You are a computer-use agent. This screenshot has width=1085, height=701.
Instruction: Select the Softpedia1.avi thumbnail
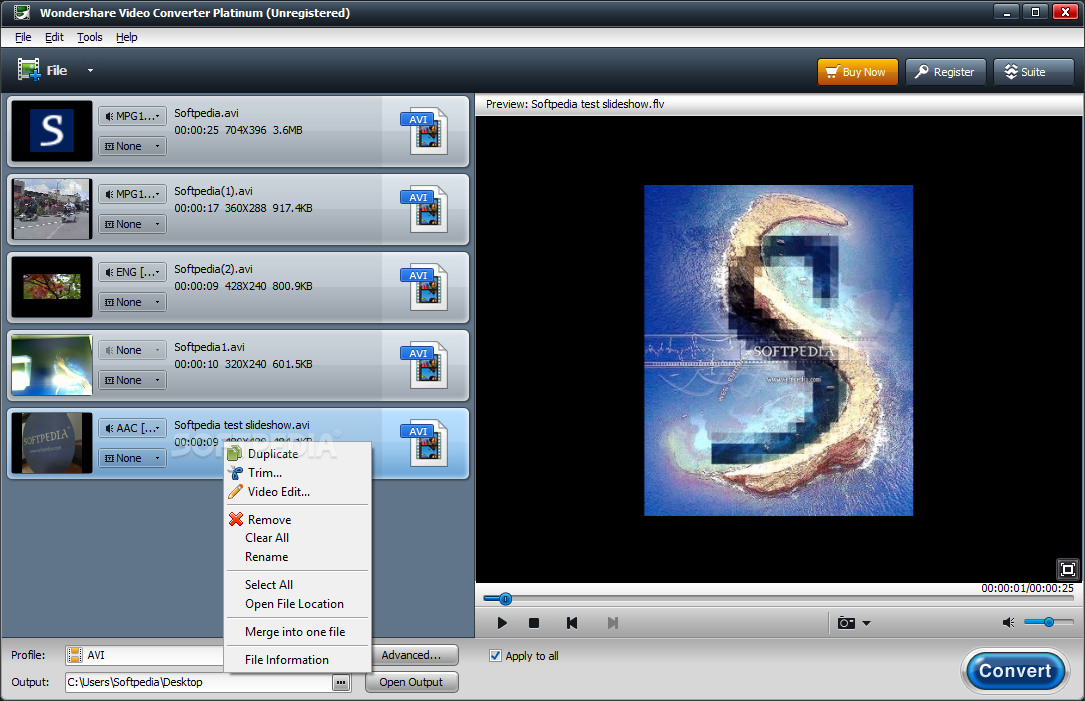(52, 365)
